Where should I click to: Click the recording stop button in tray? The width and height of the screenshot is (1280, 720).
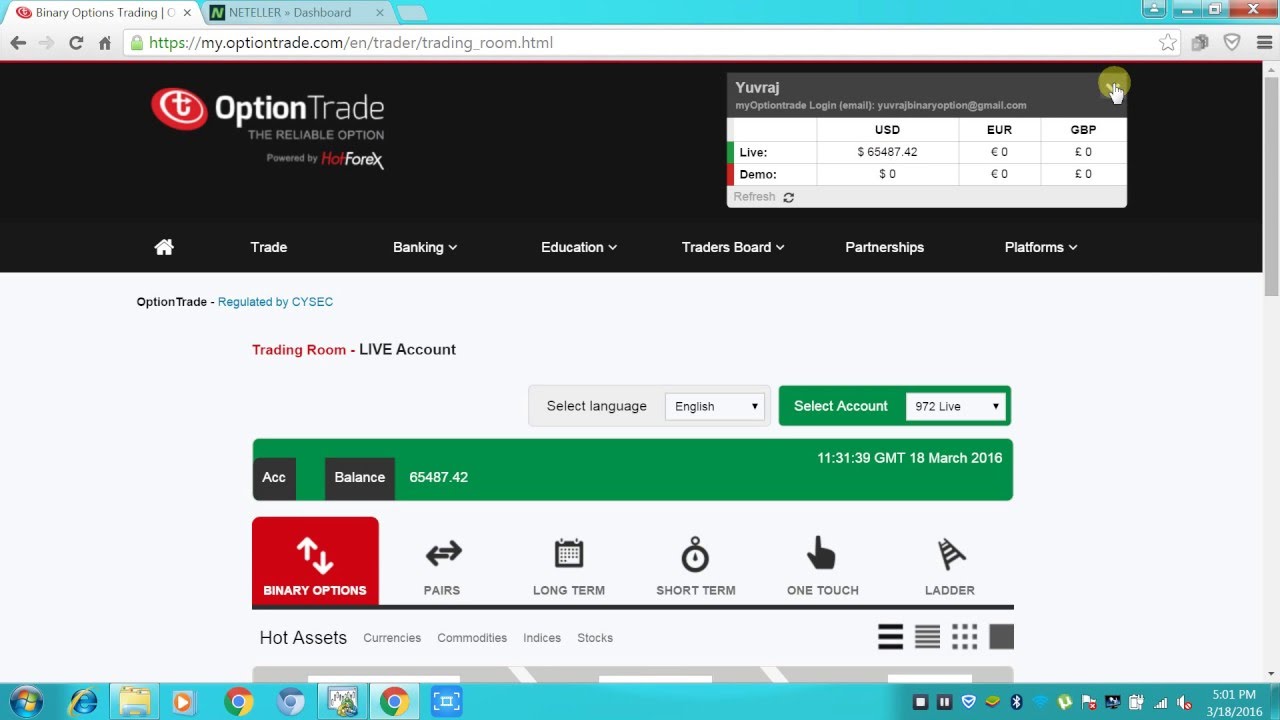(920, 702)
